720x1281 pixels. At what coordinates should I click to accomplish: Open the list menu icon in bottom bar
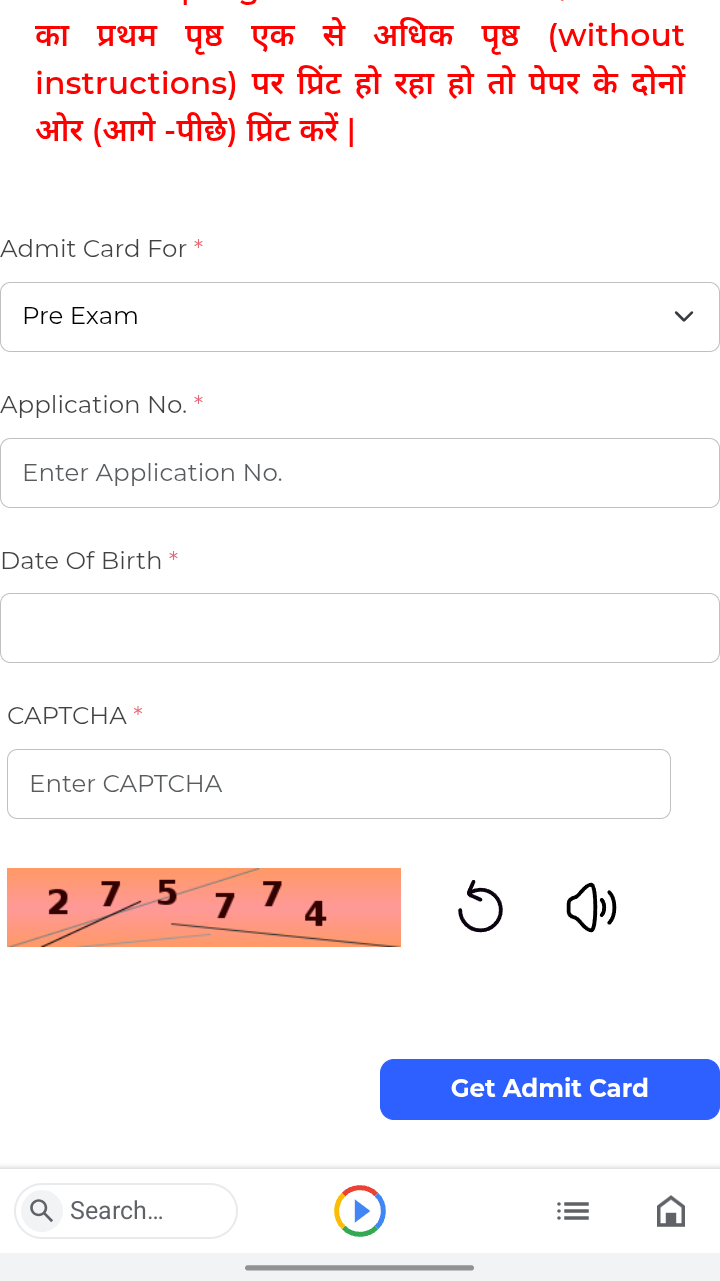[573, 1211]
